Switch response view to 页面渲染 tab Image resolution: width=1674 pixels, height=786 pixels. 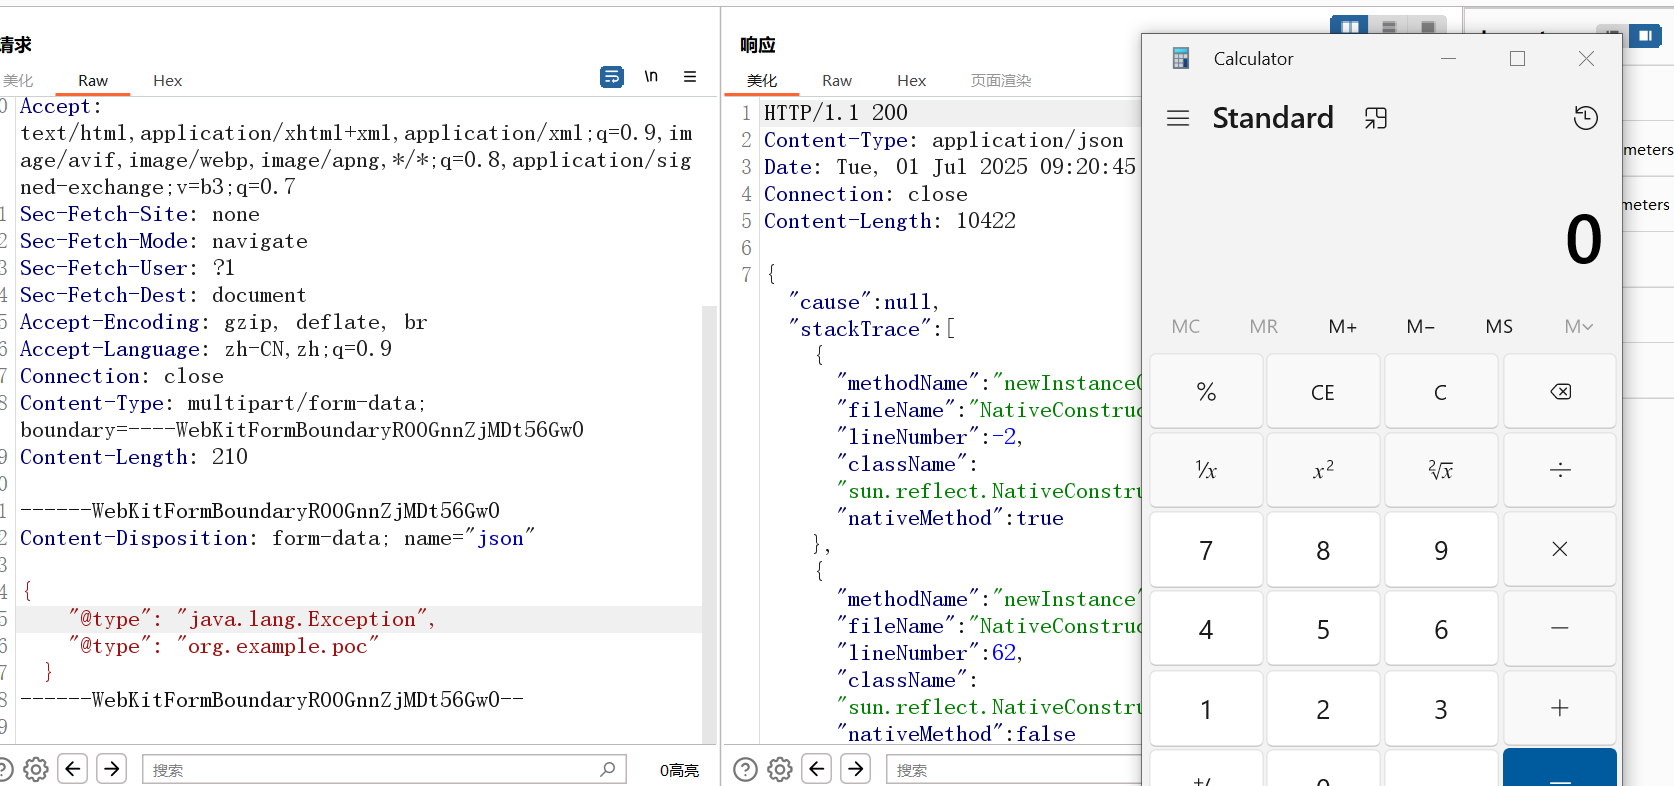pyautogui.click(x=1001, y=80)
